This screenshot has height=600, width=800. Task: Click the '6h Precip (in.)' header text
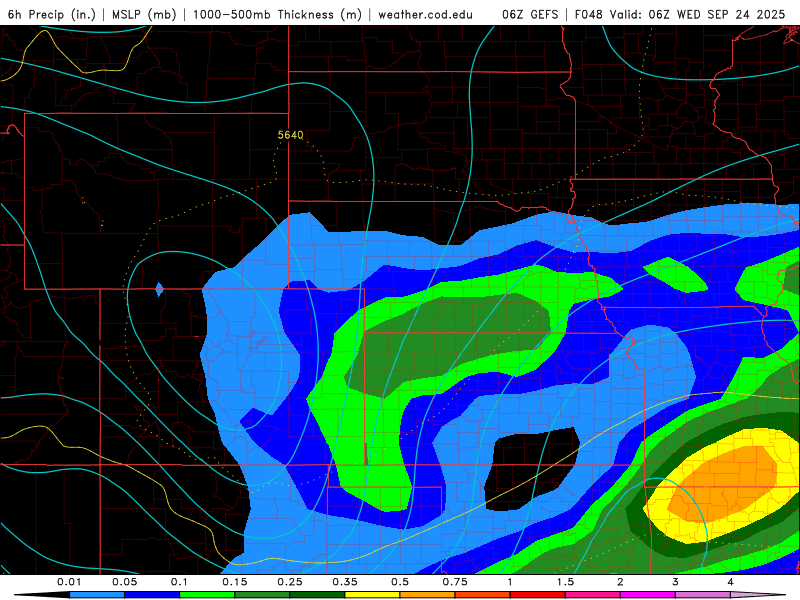(x=52, y=14)
